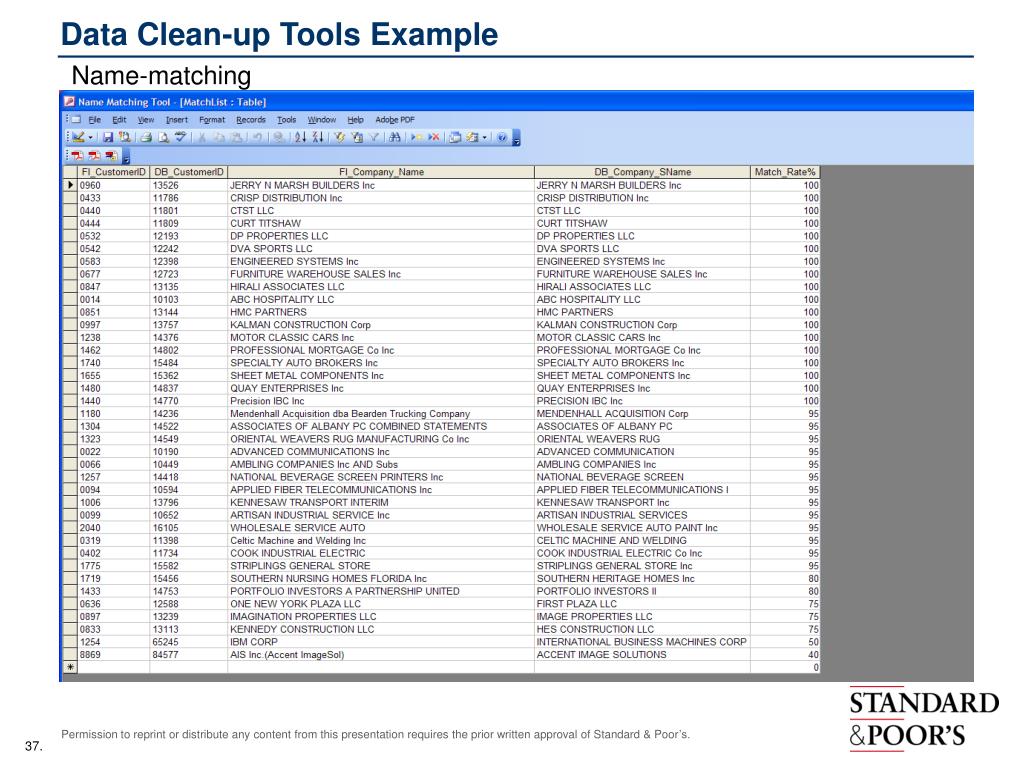Click the Match_Rate% column header
This screenshot has width=1024, height=768.
click(x=785, y=172)
